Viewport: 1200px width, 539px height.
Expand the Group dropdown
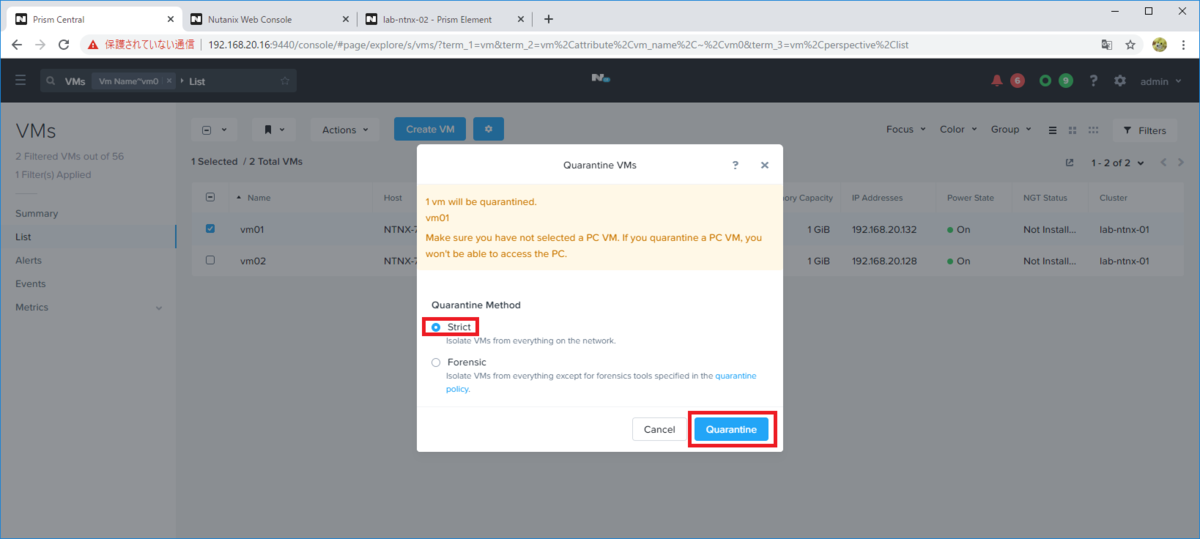(x=1011, y=129)
